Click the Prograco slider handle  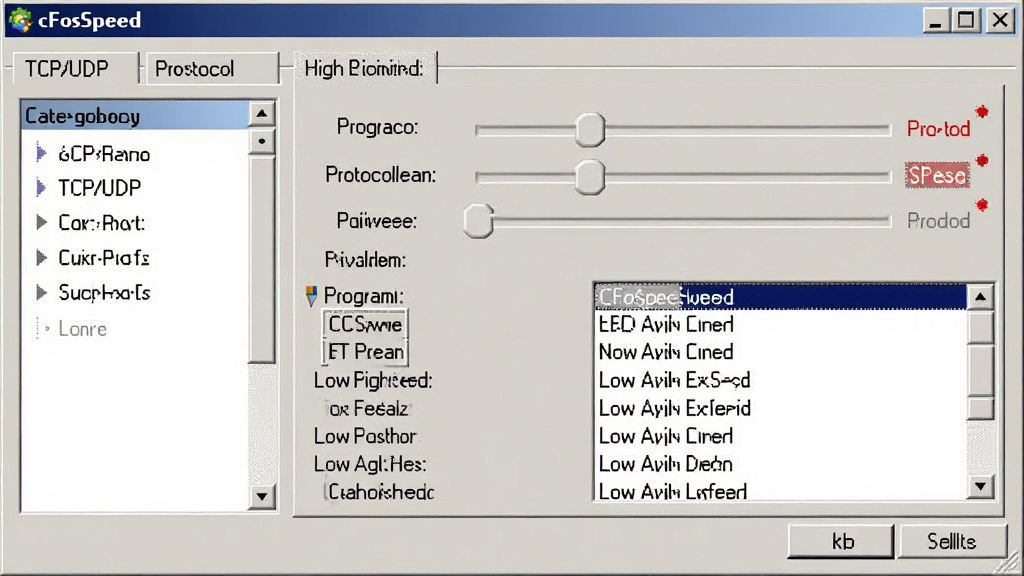click(590, 129)
